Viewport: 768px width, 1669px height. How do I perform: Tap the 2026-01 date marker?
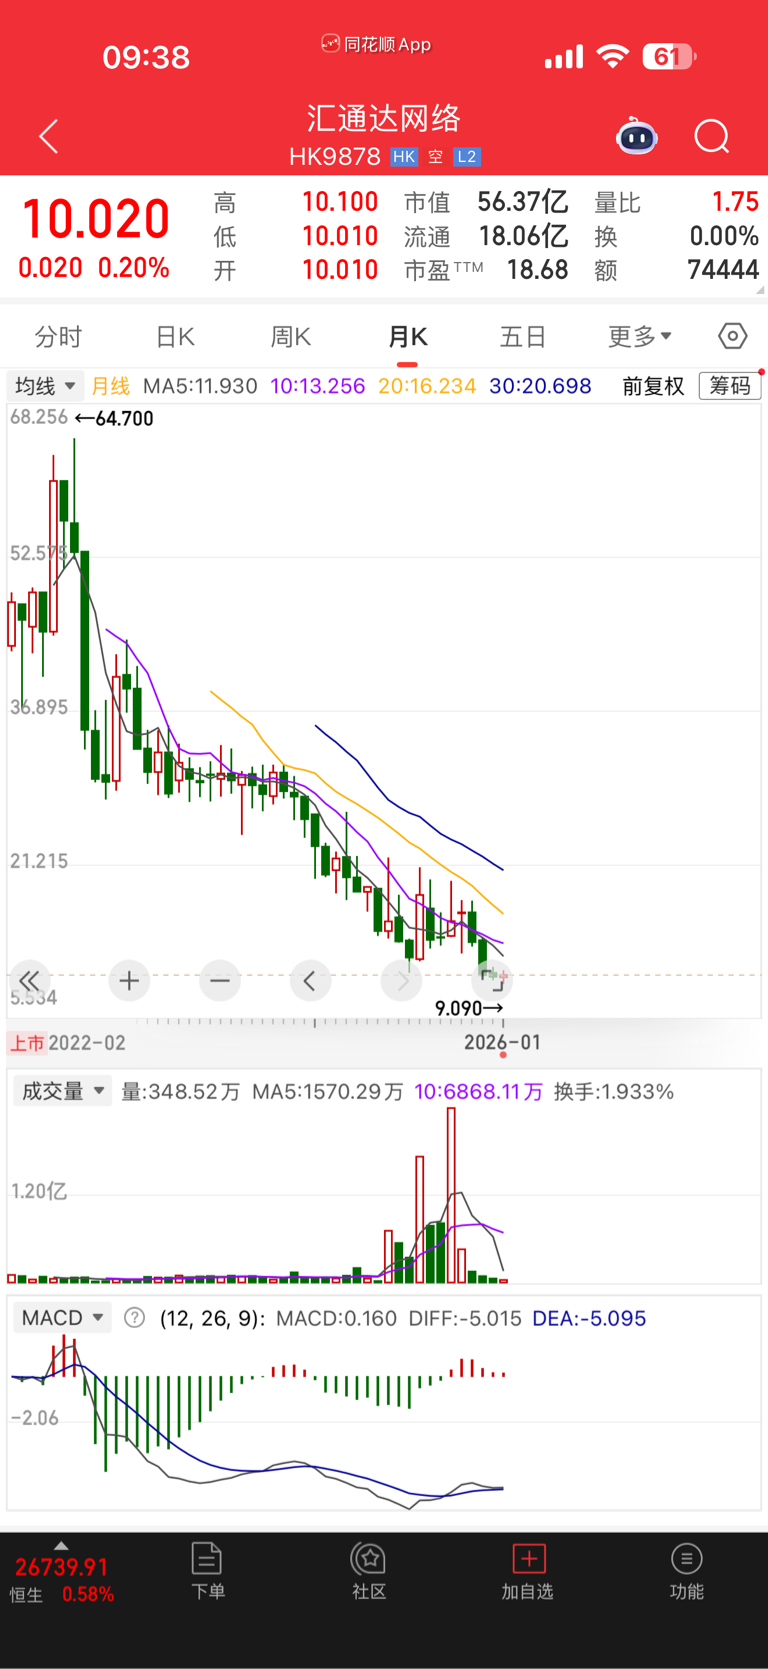pos(502,1043)
